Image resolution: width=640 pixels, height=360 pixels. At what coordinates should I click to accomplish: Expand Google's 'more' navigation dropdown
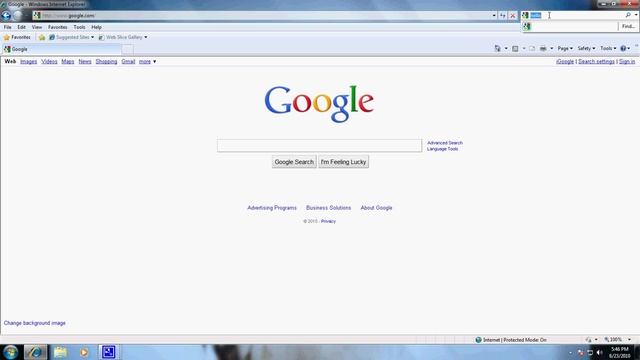147,62
